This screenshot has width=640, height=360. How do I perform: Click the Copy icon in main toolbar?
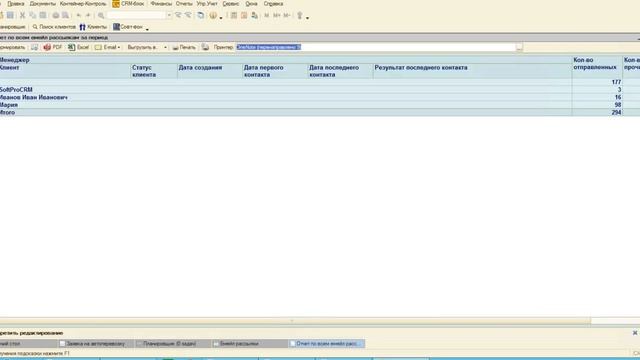click(x=33, y=16)
